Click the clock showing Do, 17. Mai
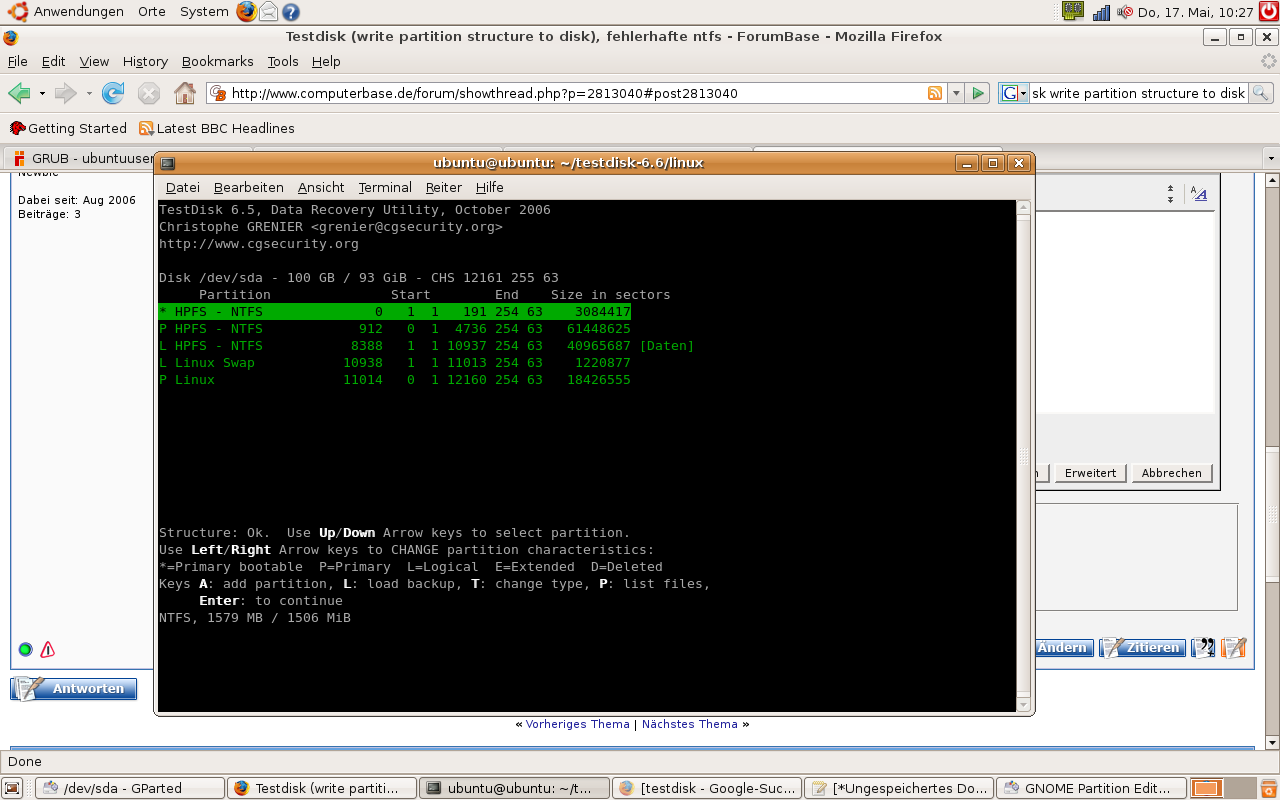 pyautogui.click(x=1195, y=12)
